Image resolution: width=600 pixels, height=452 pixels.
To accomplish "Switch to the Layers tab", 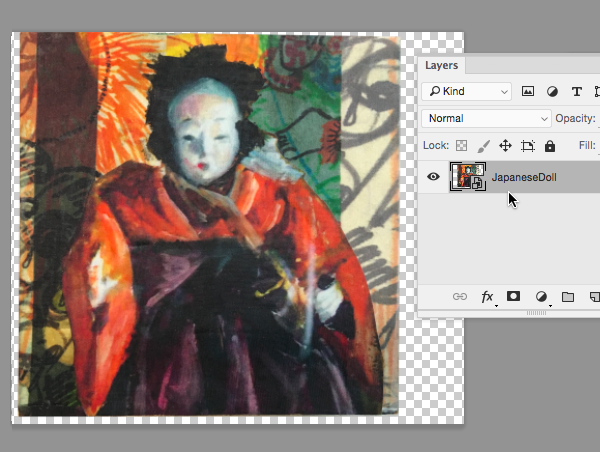I will [x=442, y=65].
